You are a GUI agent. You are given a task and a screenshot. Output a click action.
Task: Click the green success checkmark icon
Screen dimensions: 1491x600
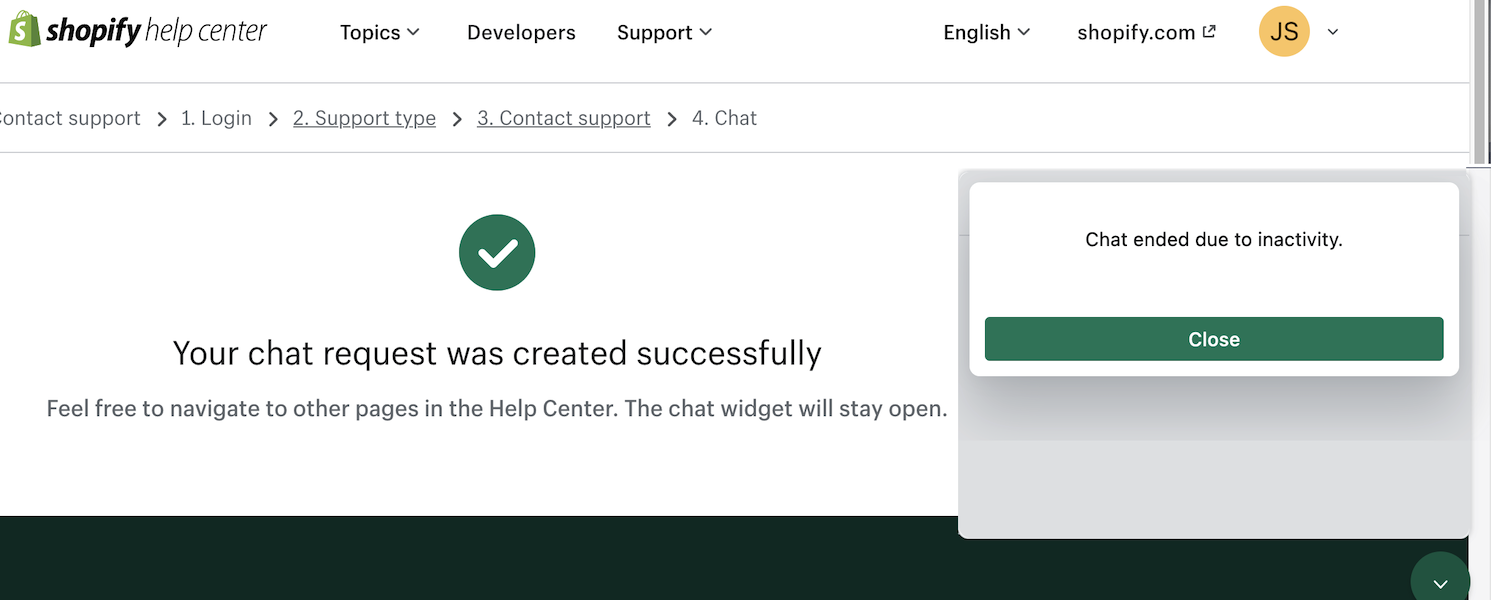[497, 253]
